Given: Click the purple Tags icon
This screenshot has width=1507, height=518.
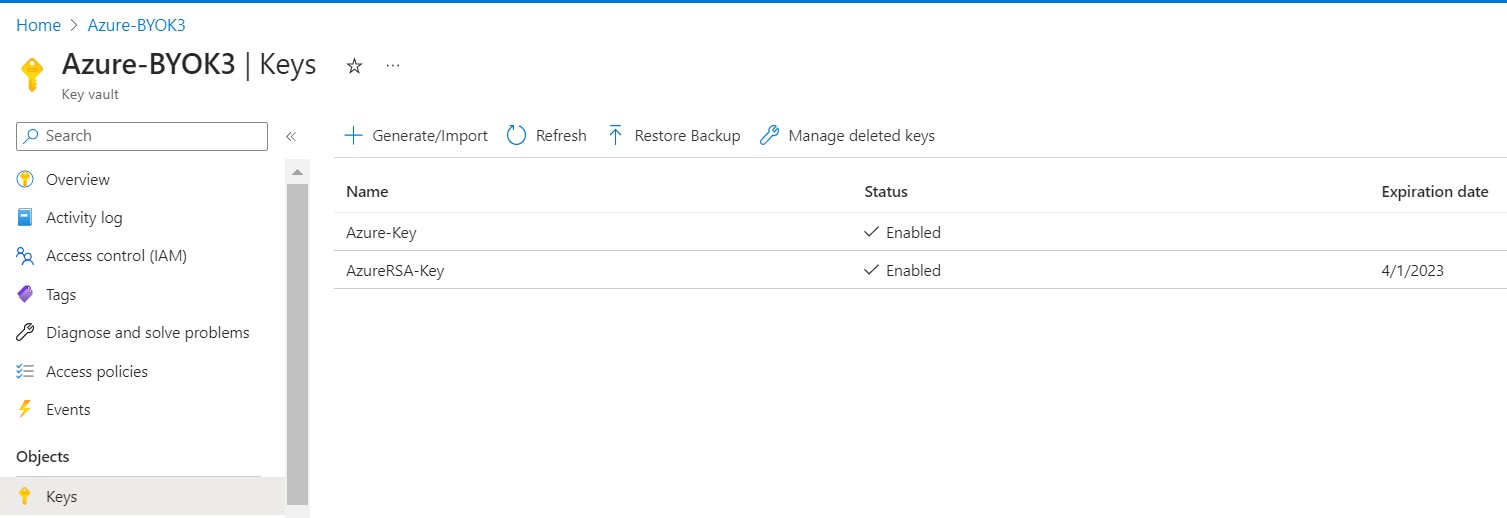Looking at the screenshot, I should tap(26, 295).
